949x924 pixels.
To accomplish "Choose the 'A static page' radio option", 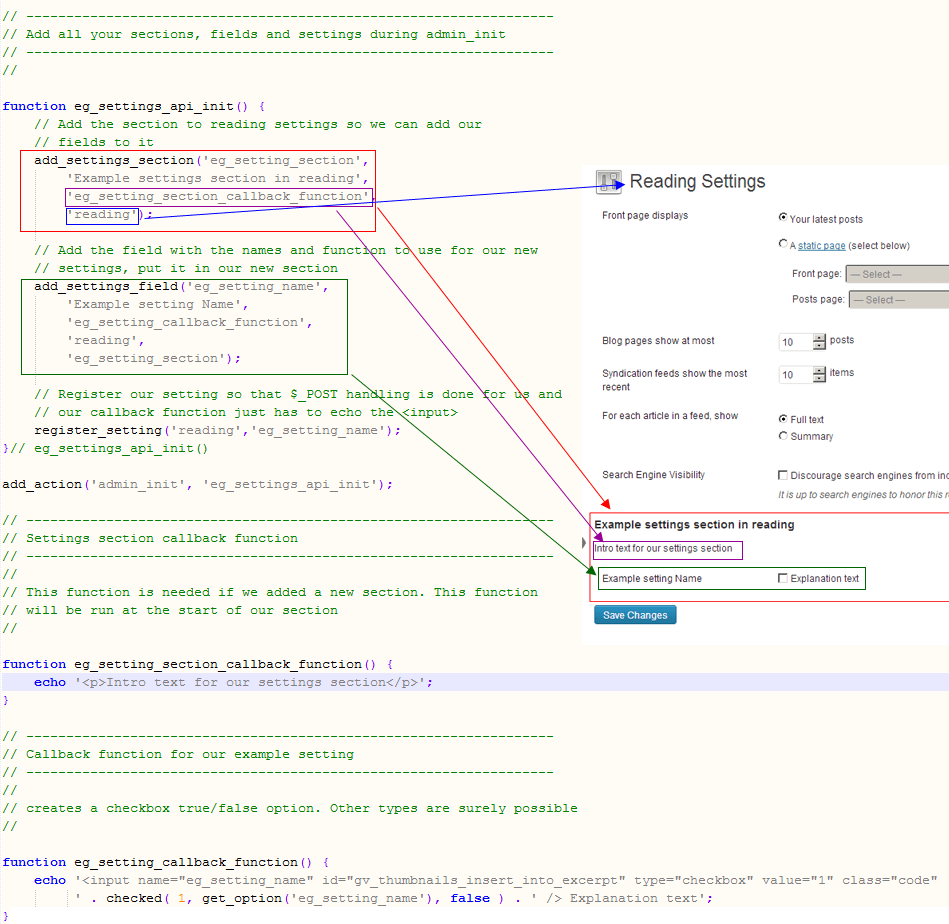I will click(x=782, y=244).
